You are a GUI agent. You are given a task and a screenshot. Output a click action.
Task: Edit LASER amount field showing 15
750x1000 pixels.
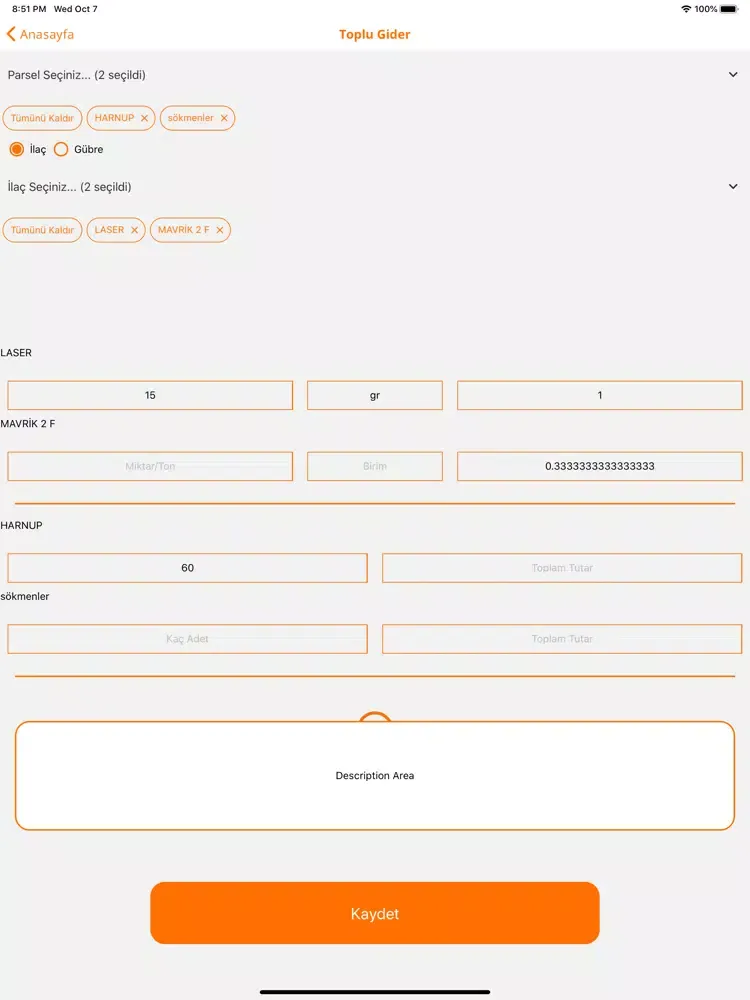click(150, 395)
